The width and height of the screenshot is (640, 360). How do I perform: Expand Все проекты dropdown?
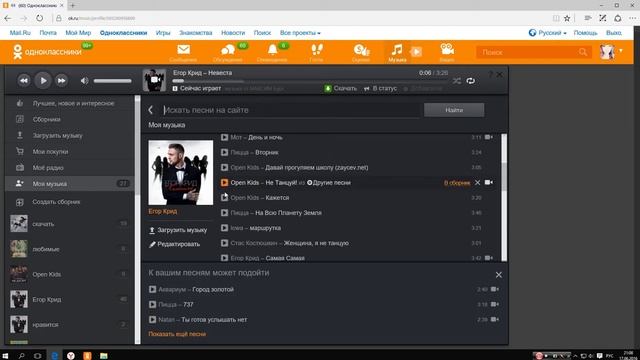300,33
